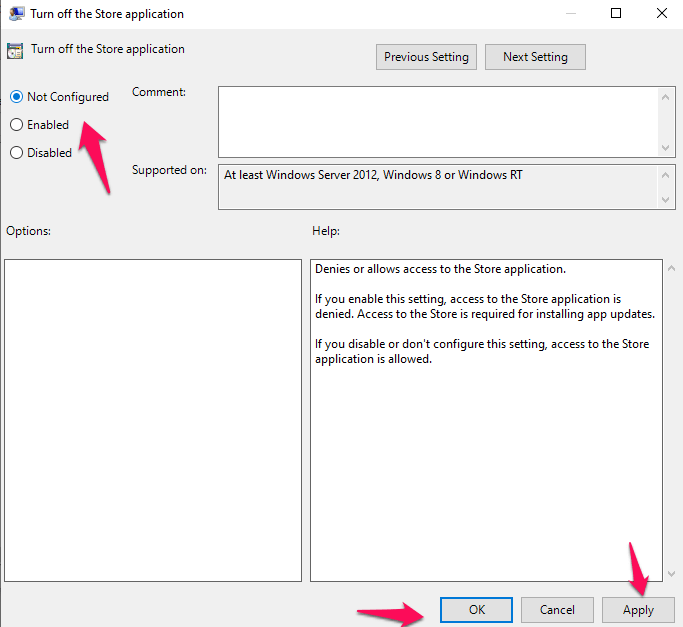683x627 pixels.
Task: Click the Previous Setting button
Action: pos(426,57)
